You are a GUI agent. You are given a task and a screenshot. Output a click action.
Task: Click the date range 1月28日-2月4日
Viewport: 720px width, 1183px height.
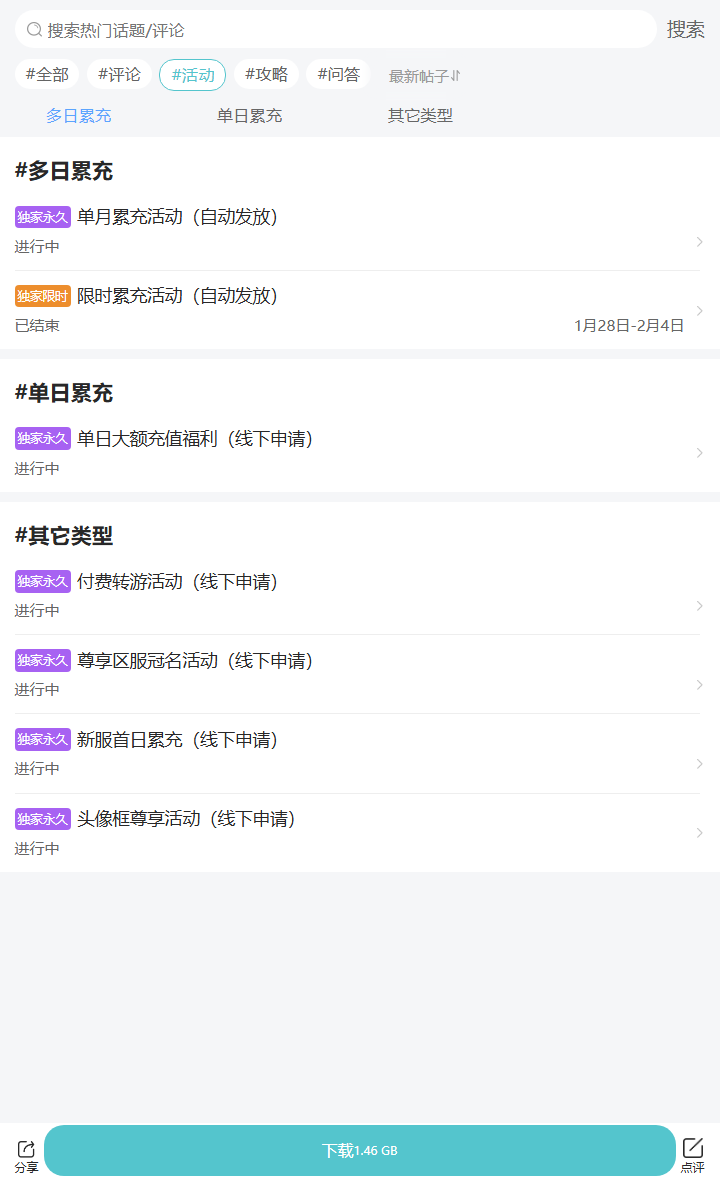point(629,325)
